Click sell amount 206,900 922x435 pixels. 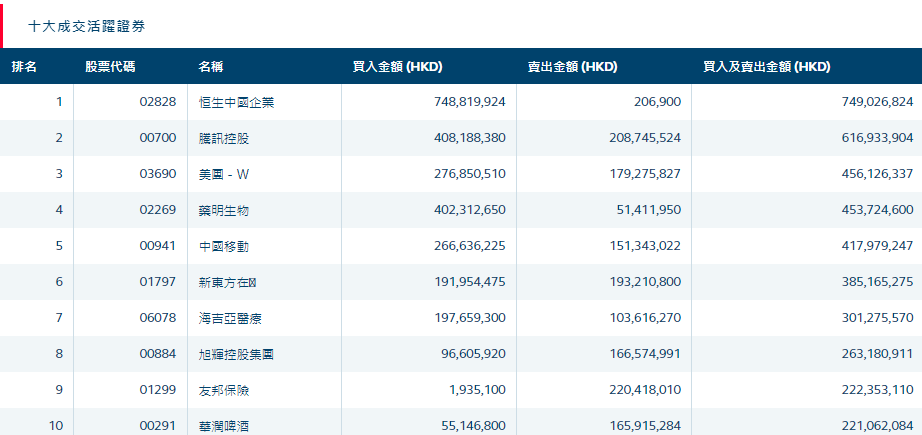point(659,102)
